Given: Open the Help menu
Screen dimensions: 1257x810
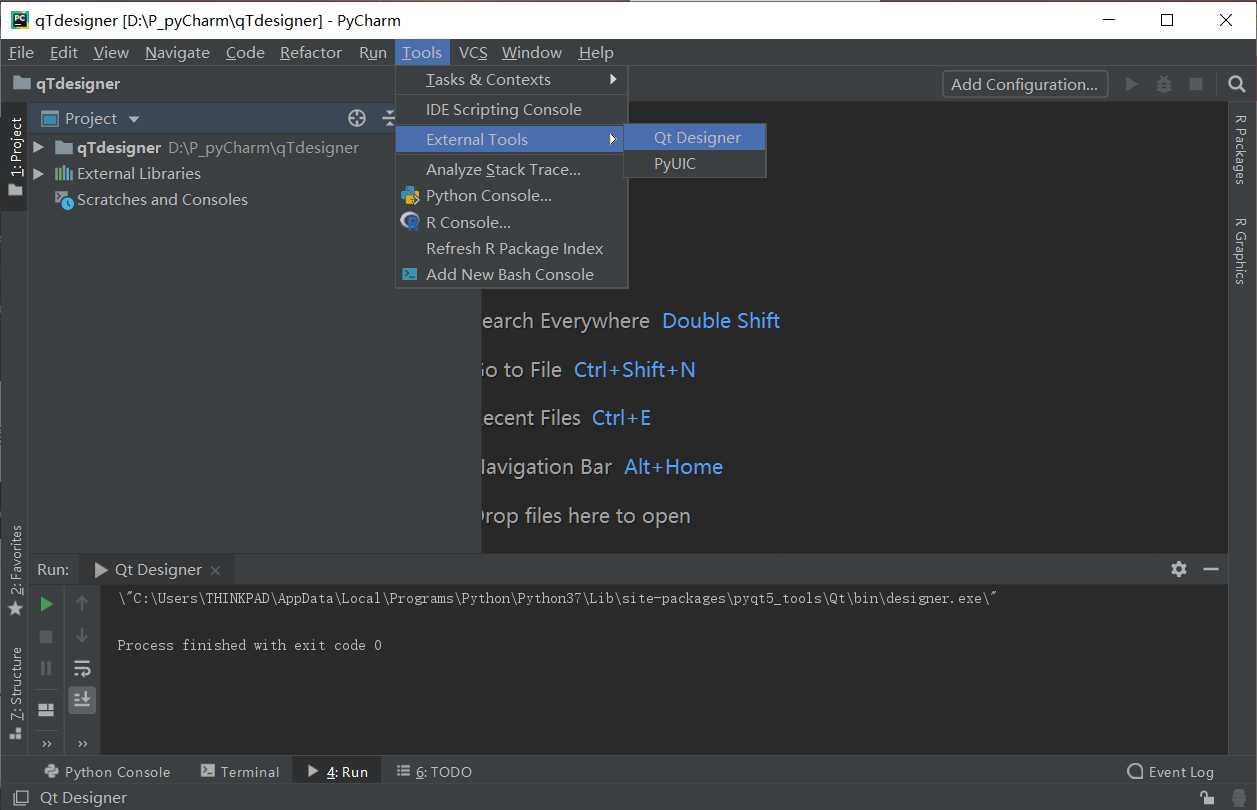Looking at the screenshot, I should tap(596, 53).
